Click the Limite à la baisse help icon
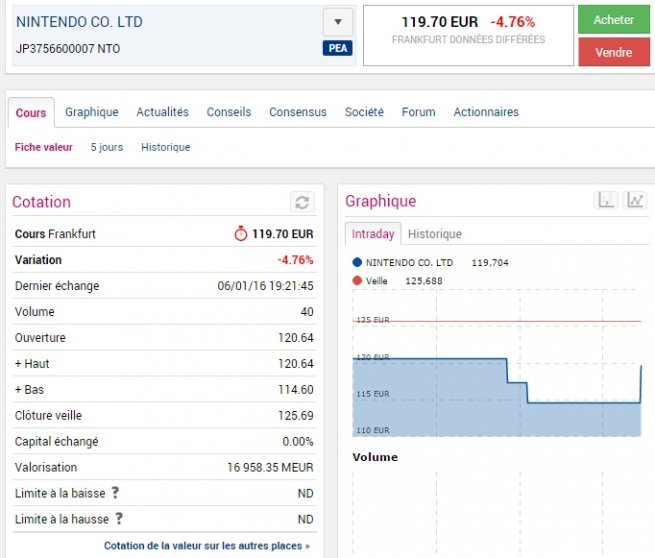This screenshot has width=655, height=558. coord(115,493)
